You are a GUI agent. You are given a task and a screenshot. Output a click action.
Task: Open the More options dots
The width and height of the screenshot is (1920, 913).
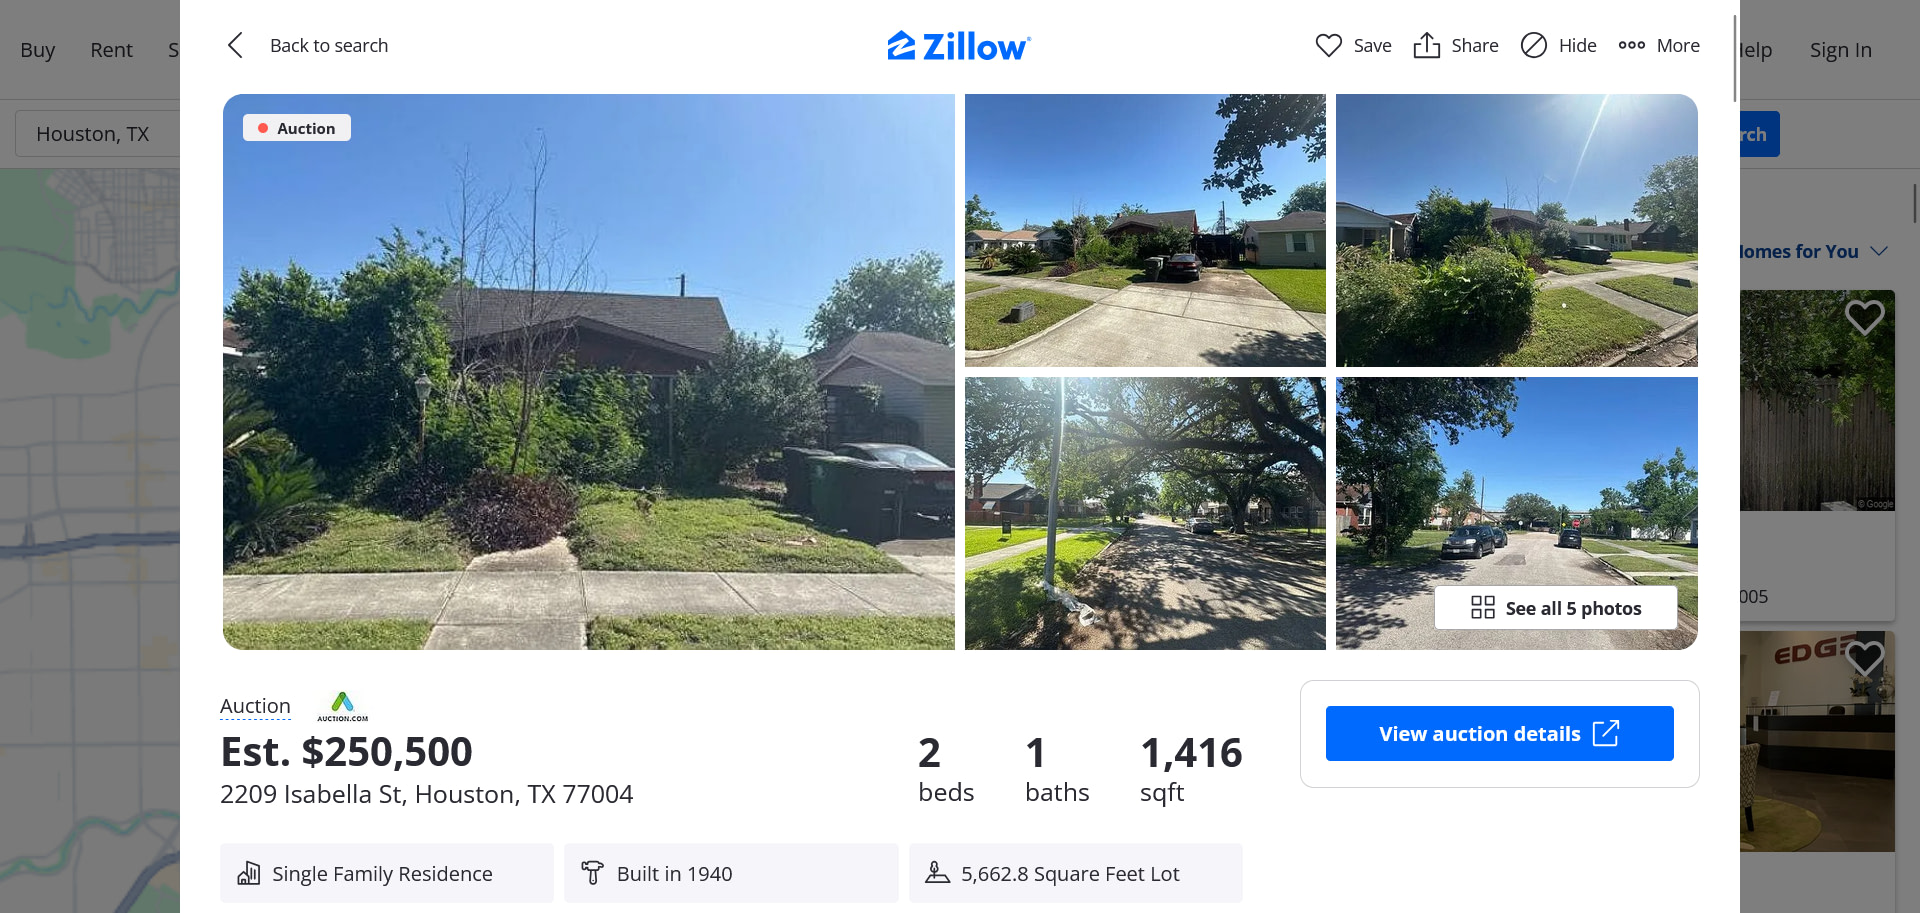point(1631,45)
